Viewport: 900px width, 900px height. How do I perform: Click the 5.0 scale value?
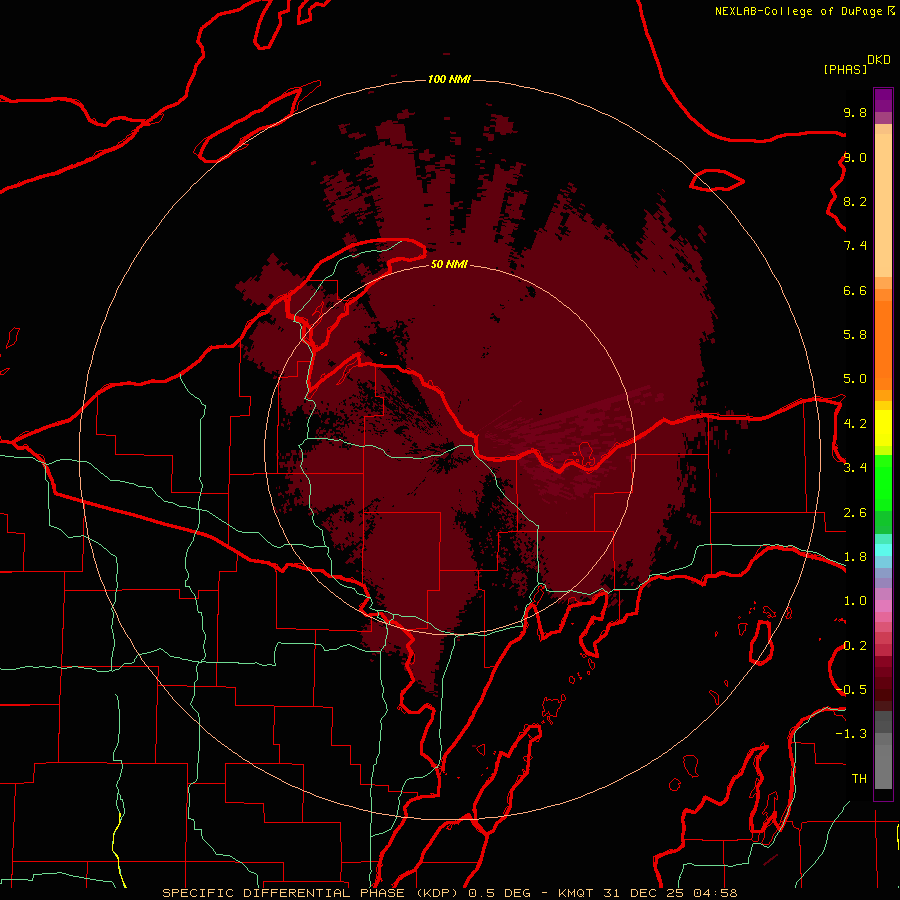pos(855,379)
